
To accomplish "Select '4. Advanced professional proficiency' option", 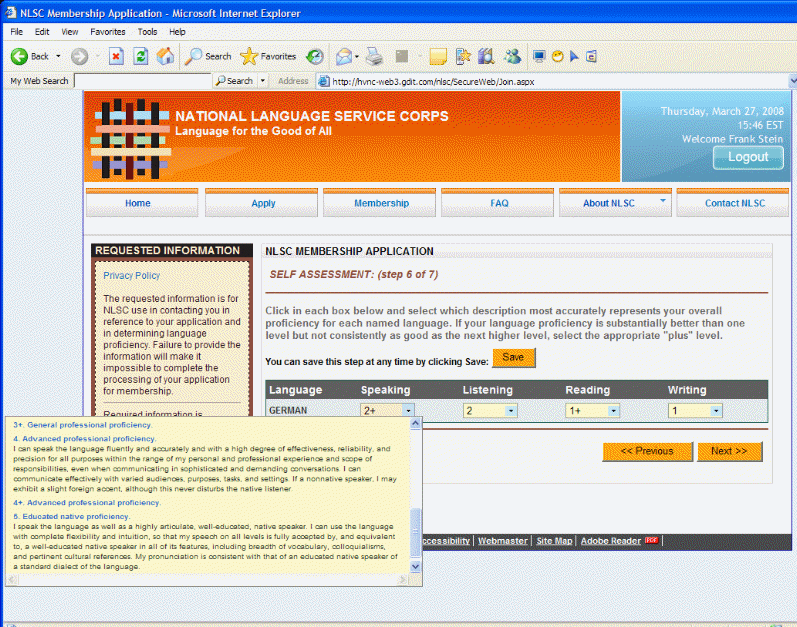I will pos(84,438).
